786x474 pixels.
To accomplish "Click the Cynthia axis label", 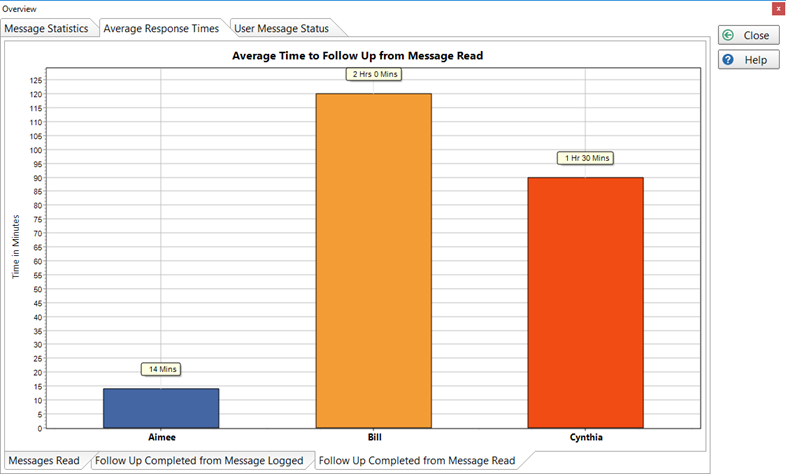I will click(586, 437).
